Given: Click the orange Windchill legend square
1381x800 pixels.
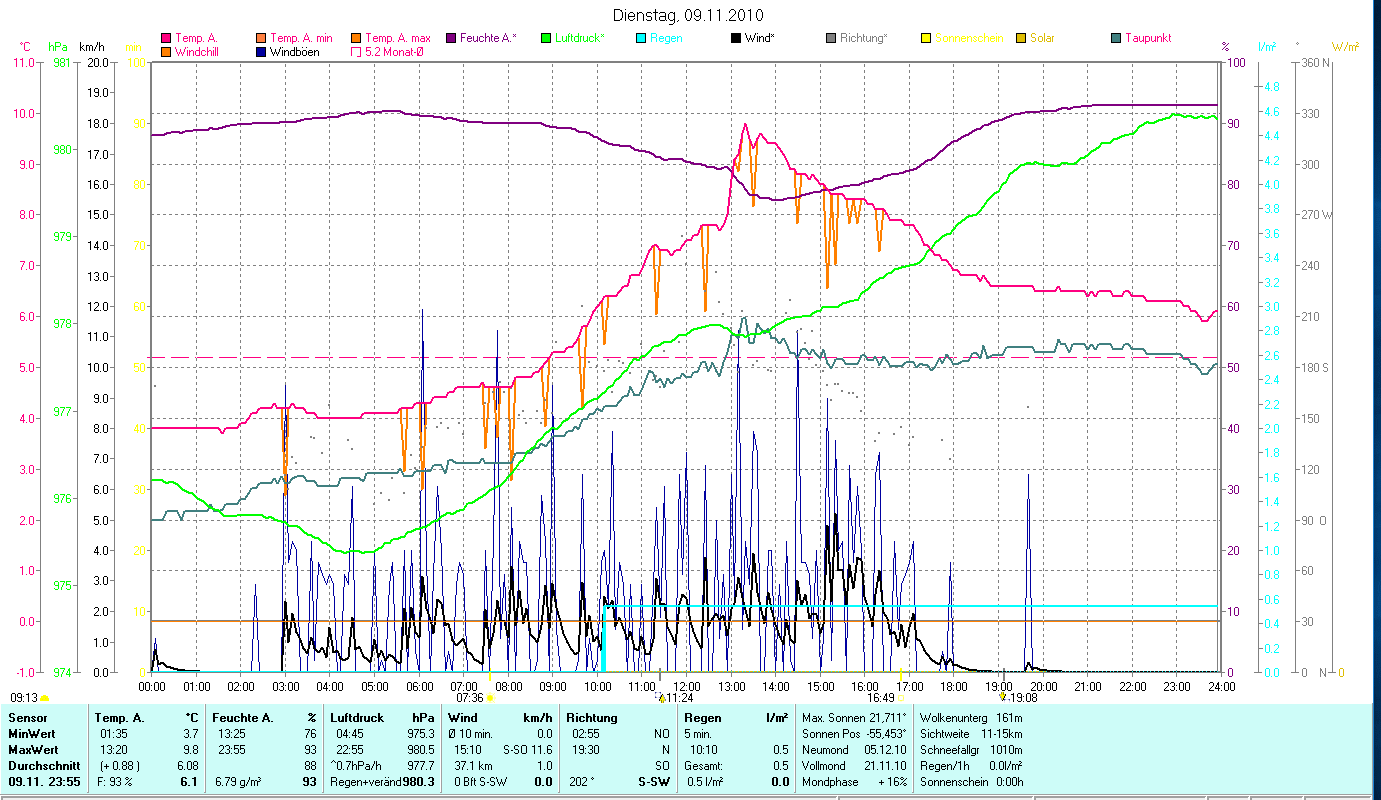Looking at the screenshot, I should (166, 52).
